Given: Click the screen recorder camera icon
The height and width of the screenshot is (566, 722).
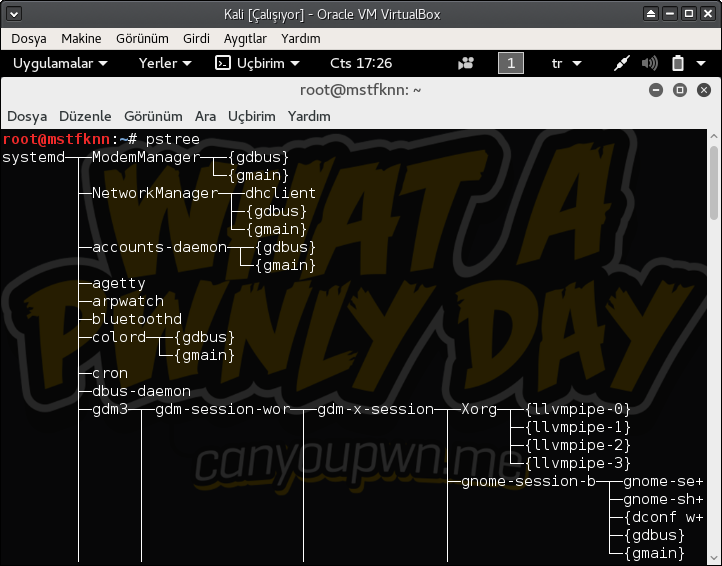Looking at the screenshot, I should 466,63.
